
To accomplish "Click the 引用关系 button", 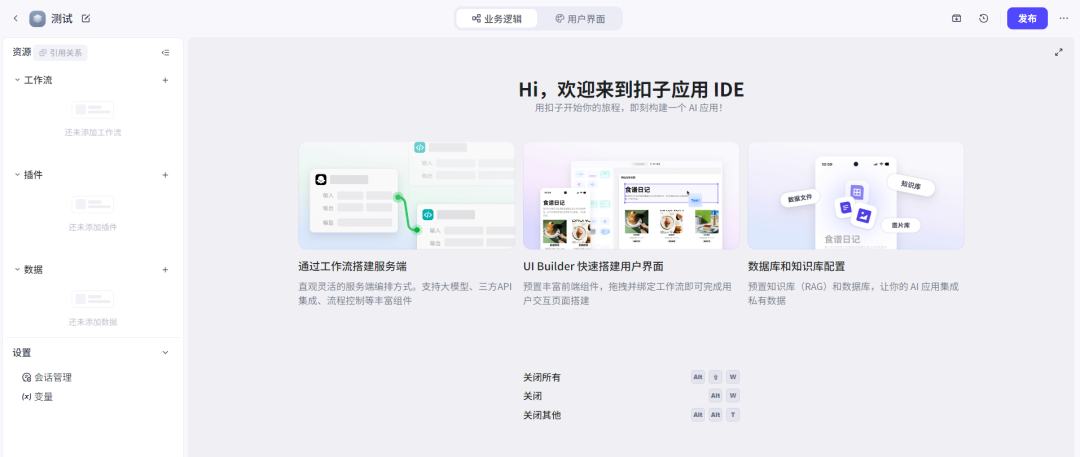I will pyautogui.click(x=60, y=53).
